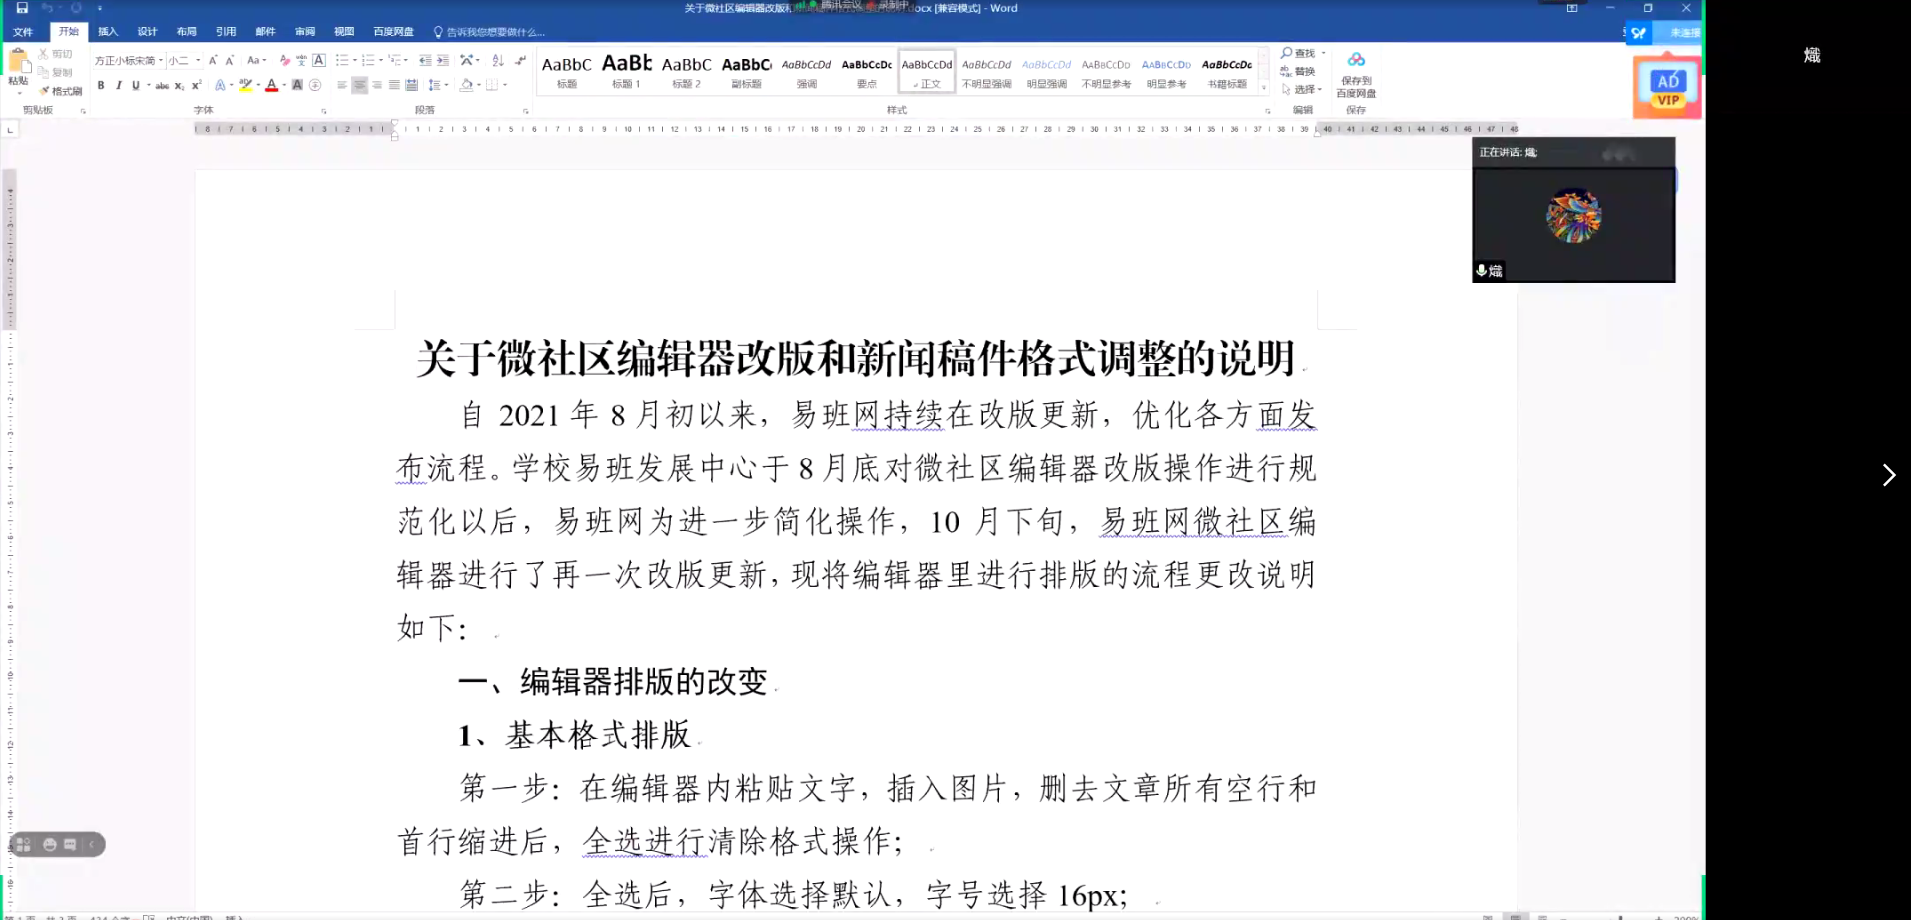The height and width of the screenshot is (920, 1911).
Task: Toggle justify alignment
Action: (x=394, y=85)
